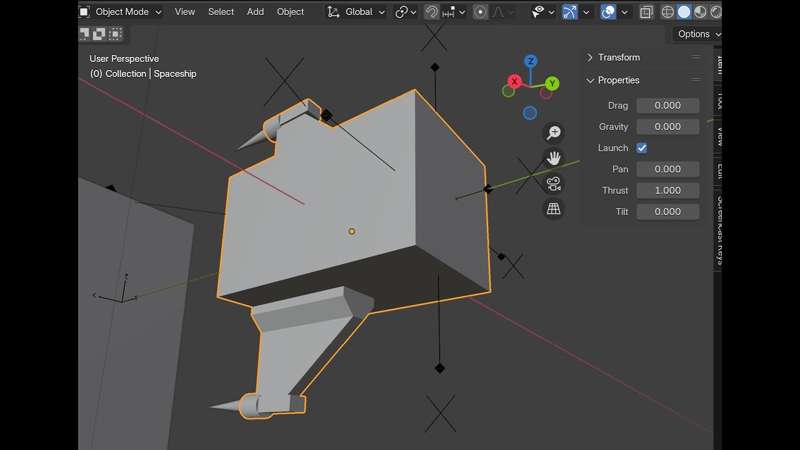Click the Drag value field

[x=667, y=105]
